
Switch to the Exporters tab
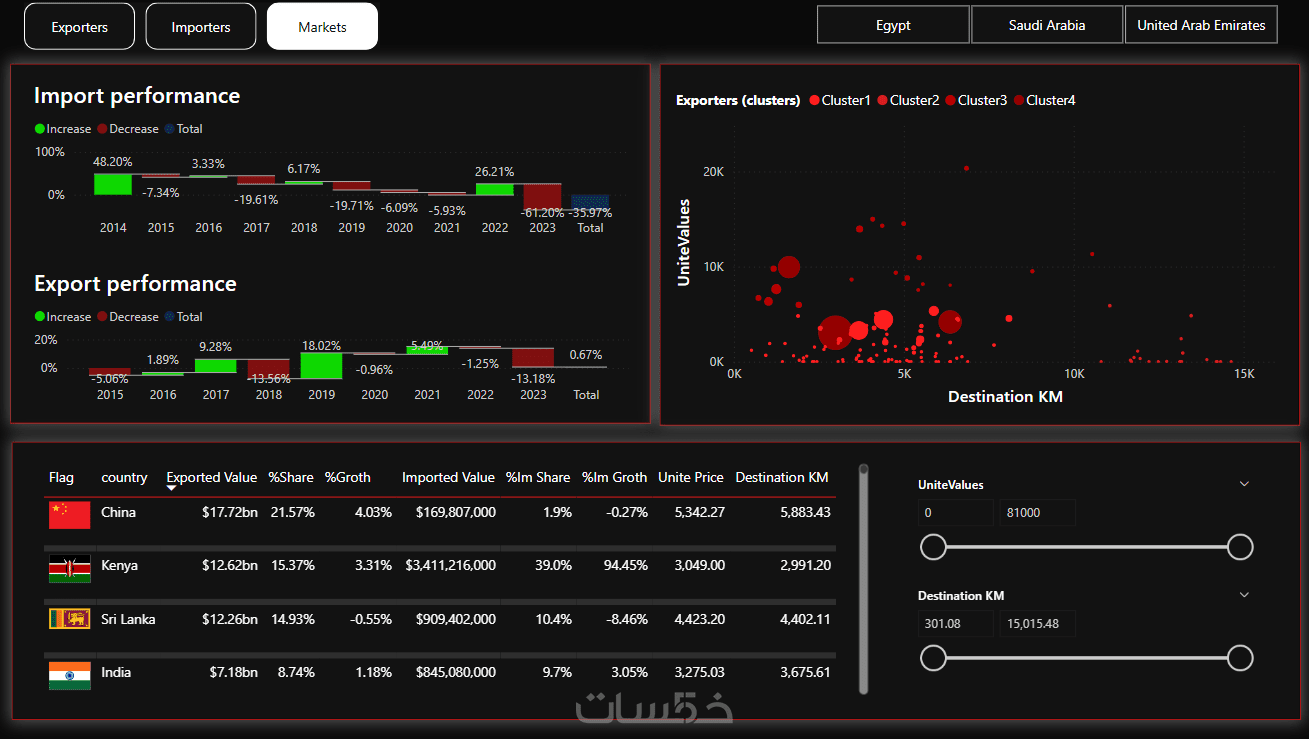(79, 27)
